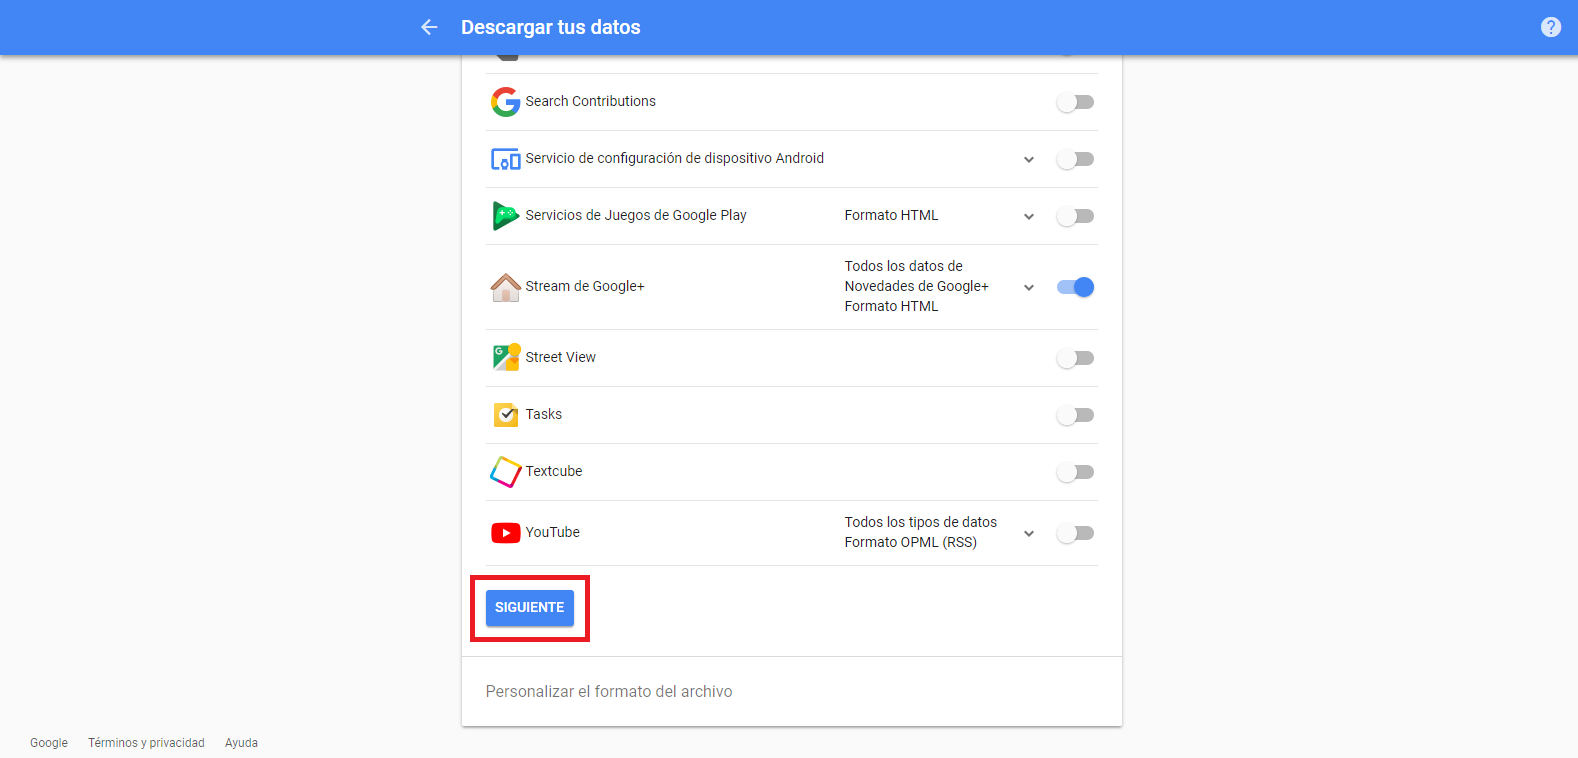This screenshot has height=758, width=1578.
Task: Open help question mark icon
Action: point(1551,27)
